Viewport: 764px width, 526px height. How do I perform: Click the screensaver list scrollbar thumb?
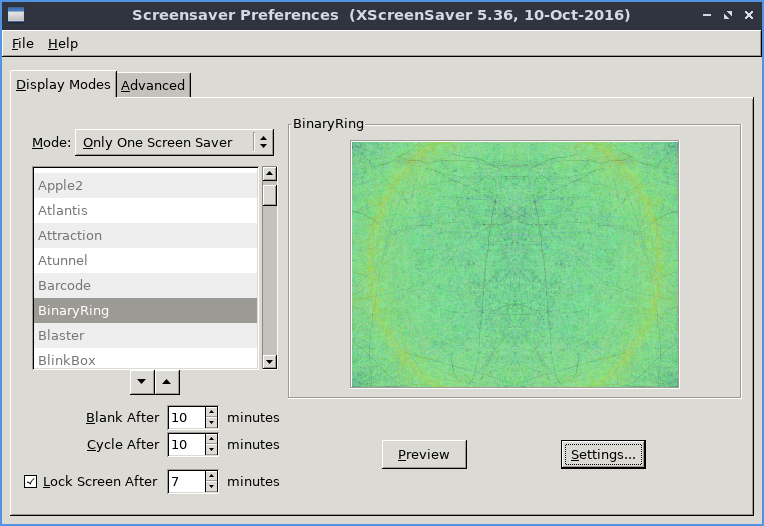[269, 195]
